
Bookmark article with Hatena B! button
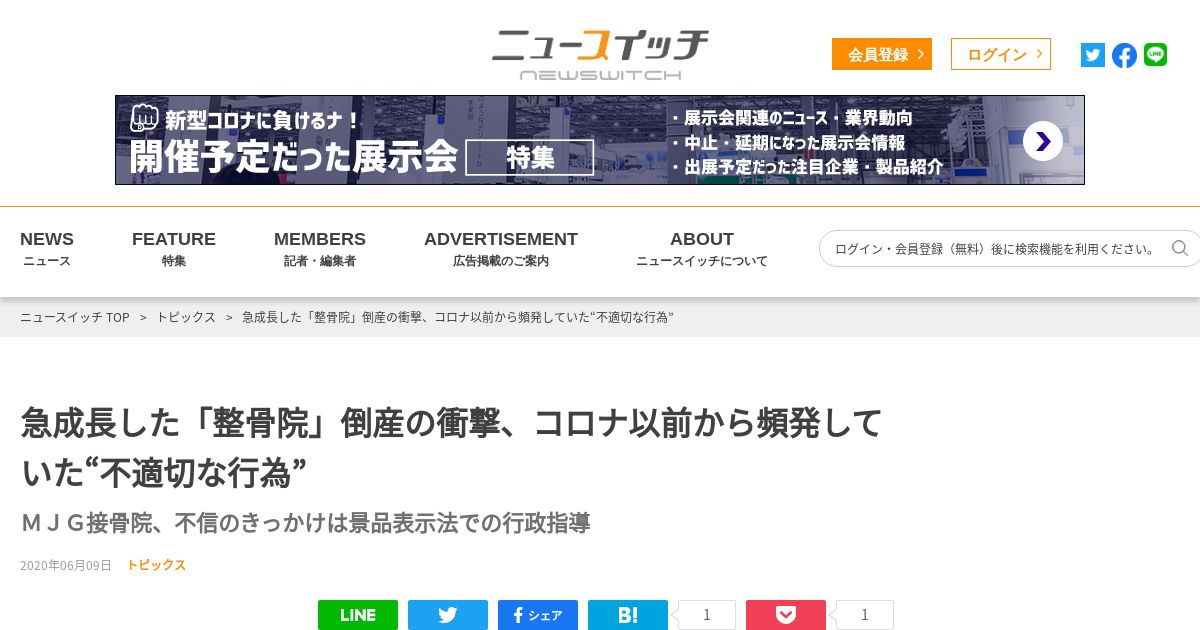pos(628,615)
